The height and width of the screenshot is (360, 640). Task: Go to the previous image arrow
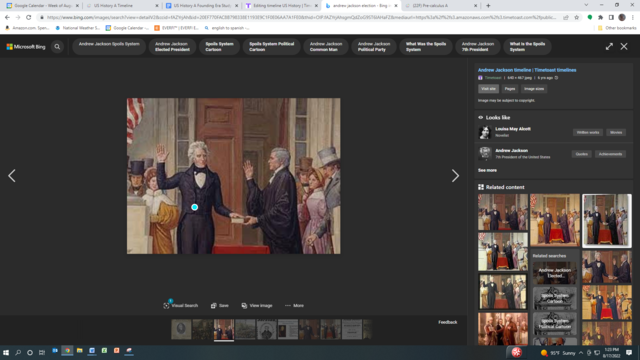click(12, 176)
